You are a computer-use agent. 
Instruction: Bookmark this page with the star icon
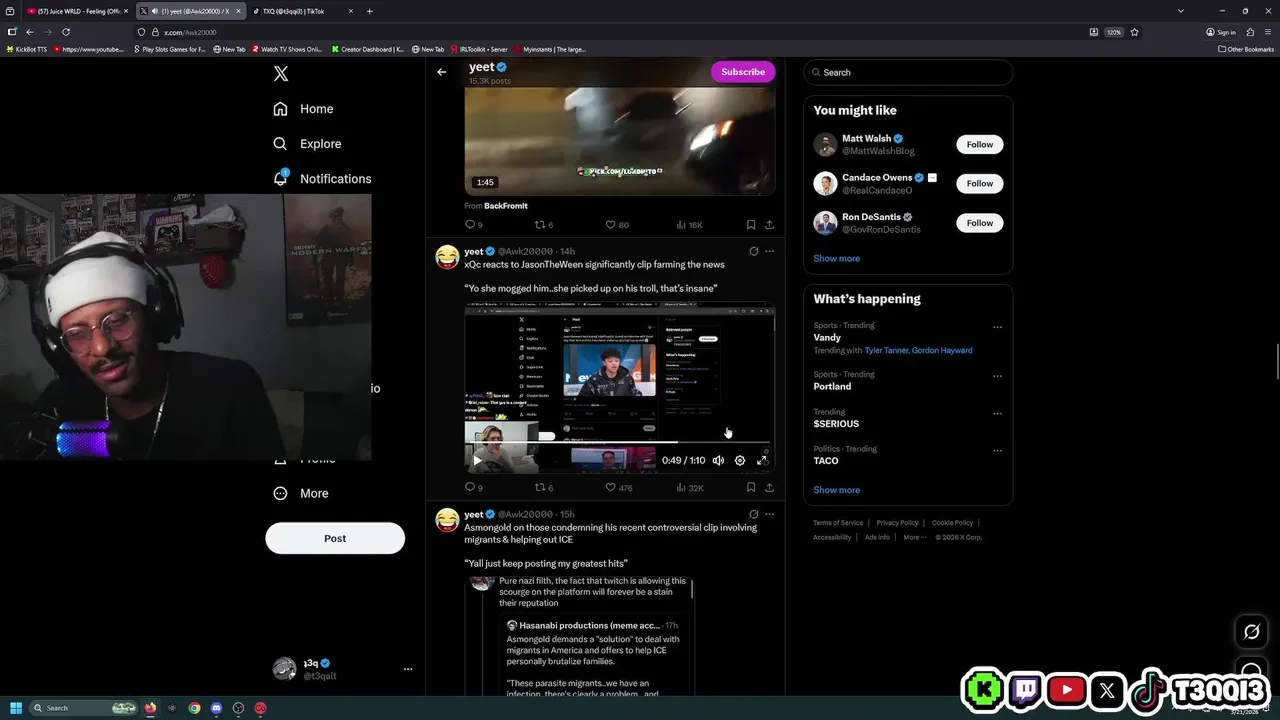pyautogui.click(x=1134, y=32)
